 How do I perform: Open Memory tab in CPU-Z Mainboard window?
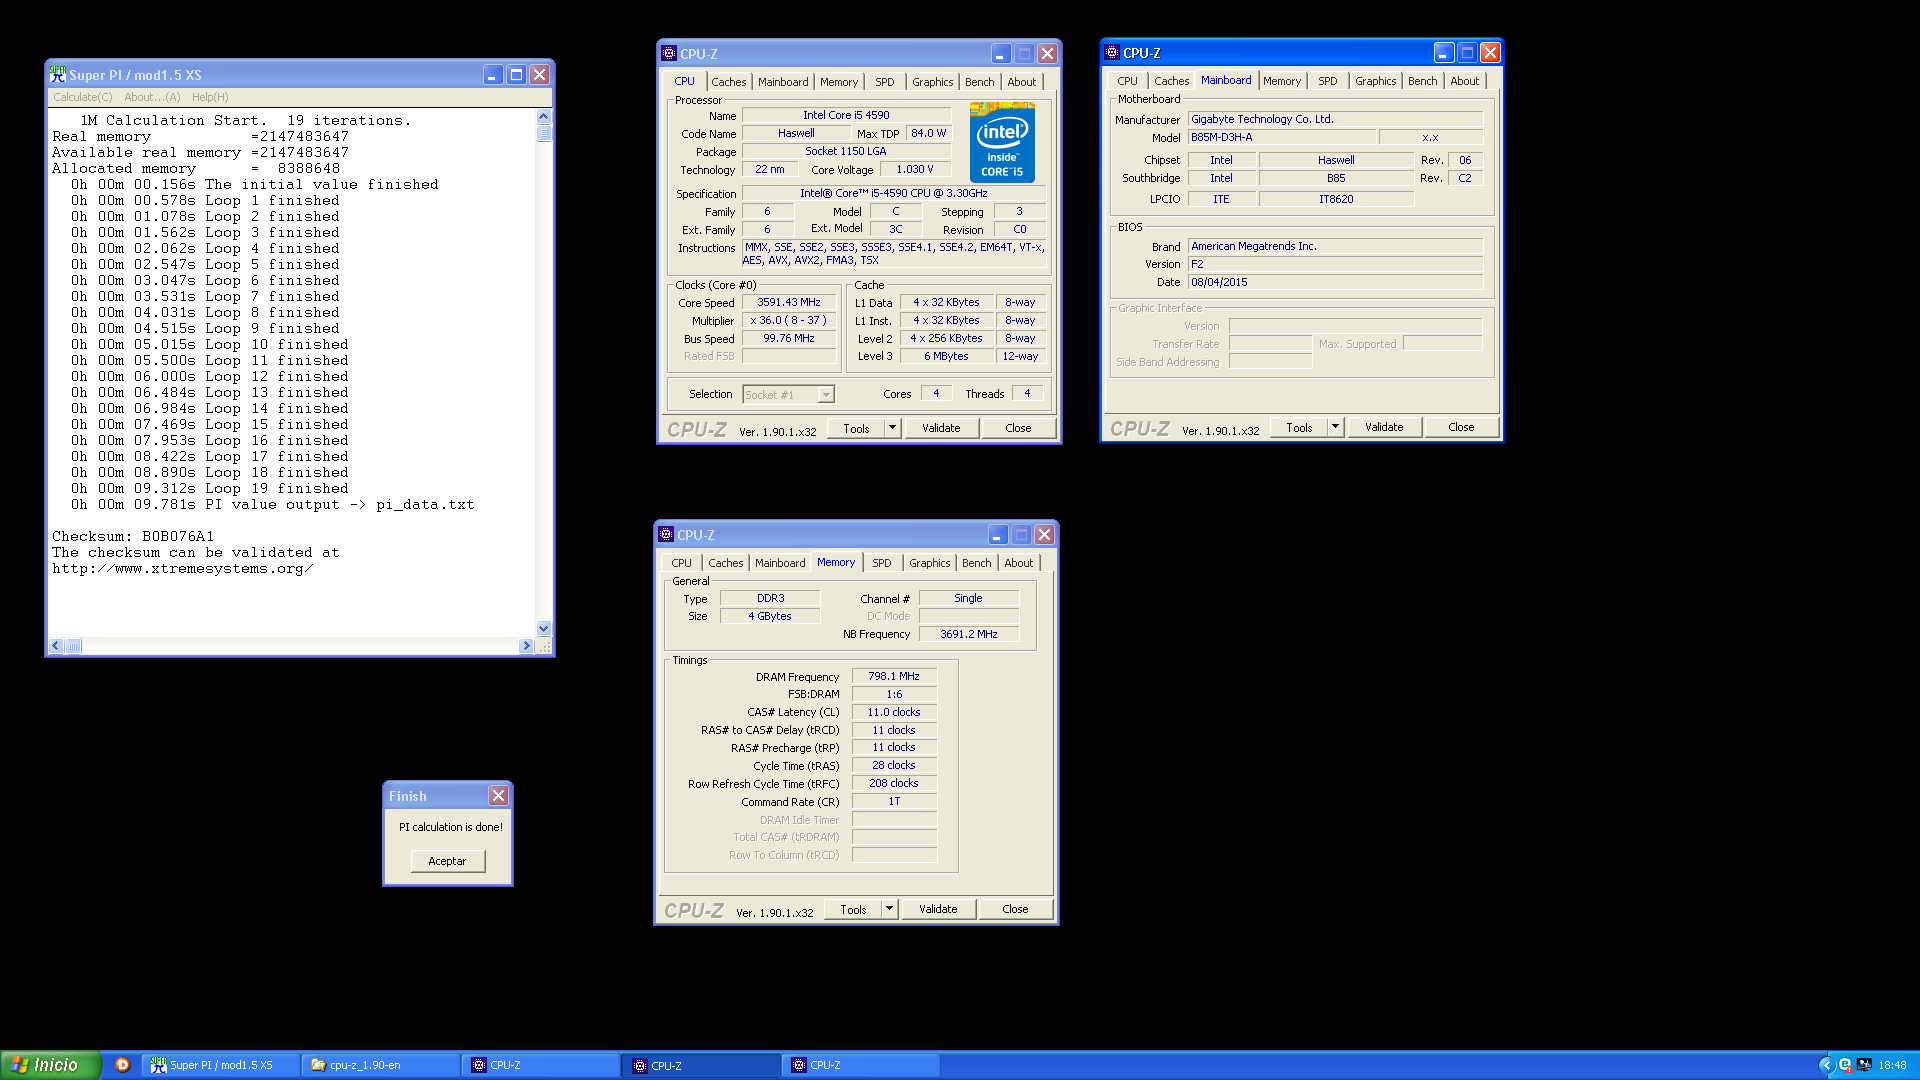tap(1282, 81)
